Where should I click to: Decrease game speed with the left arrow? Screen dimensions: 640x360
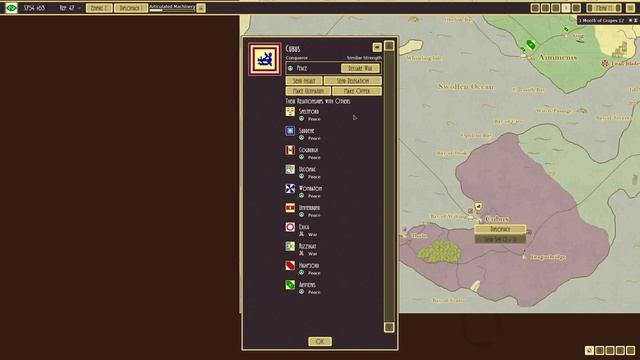point(589,8)
